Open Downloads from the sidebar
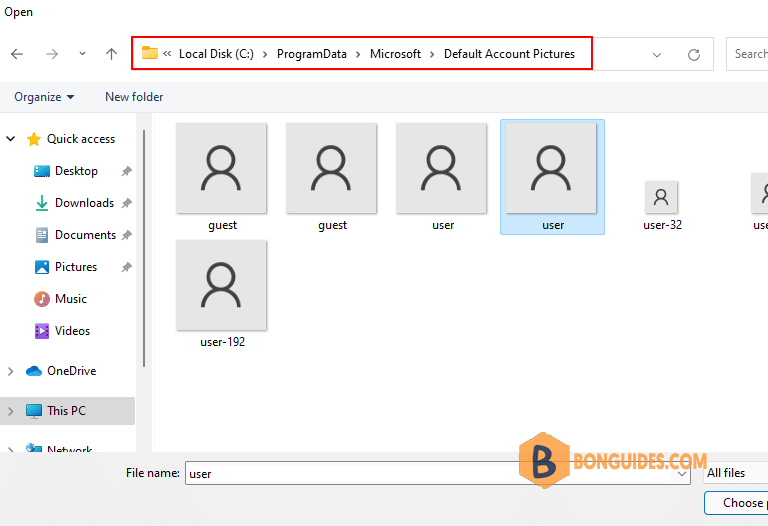Viewport: 768px width, 526px height. click(84, 203)
